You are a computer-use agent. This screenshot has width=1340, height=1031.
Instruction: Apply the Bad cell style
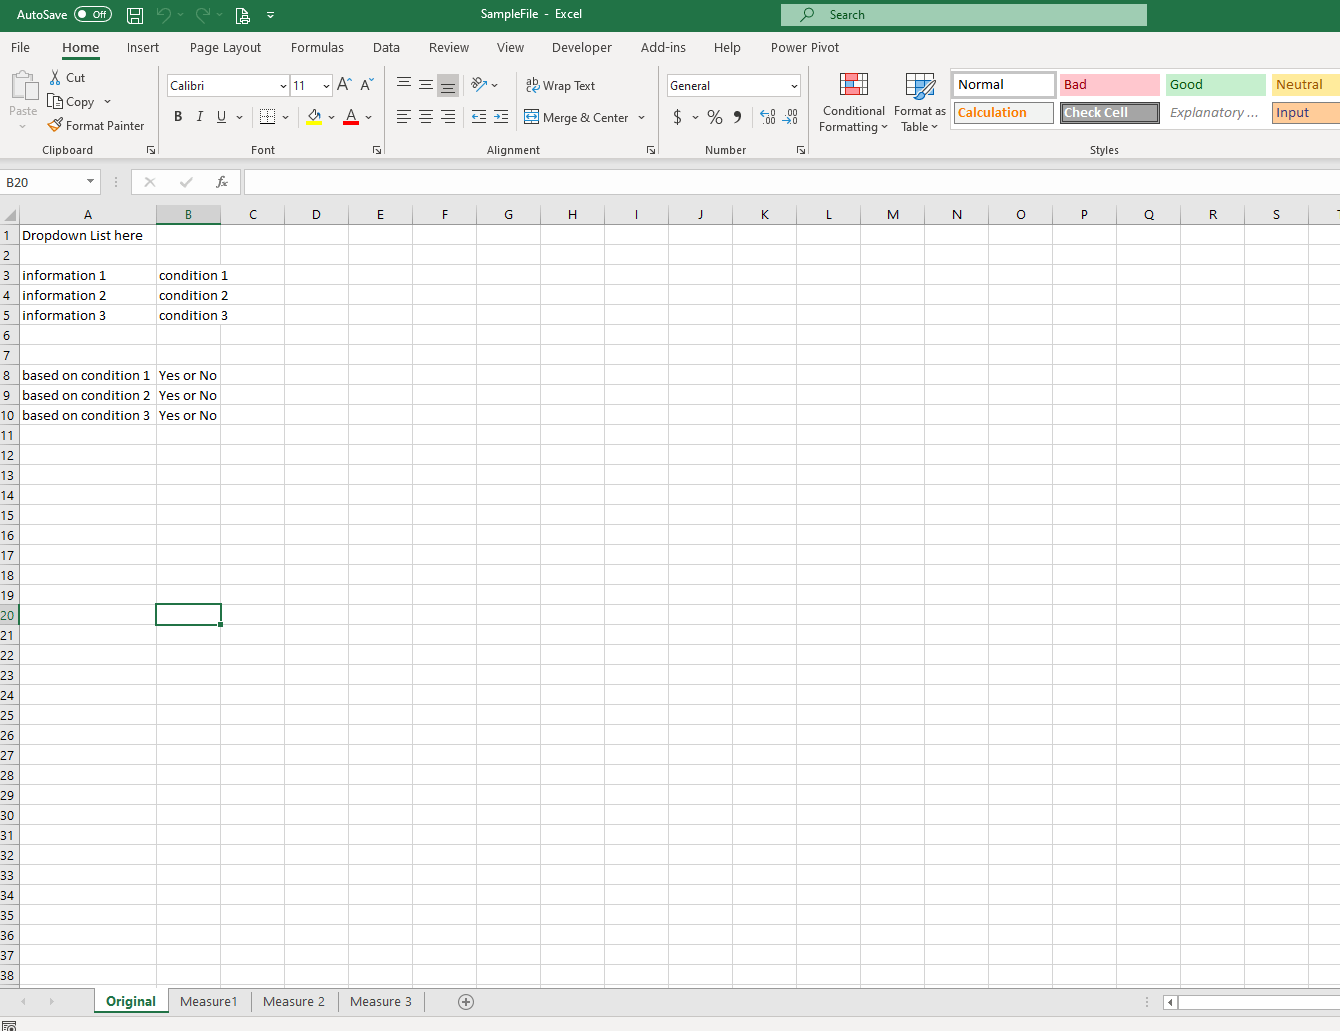coord(1109,84)
